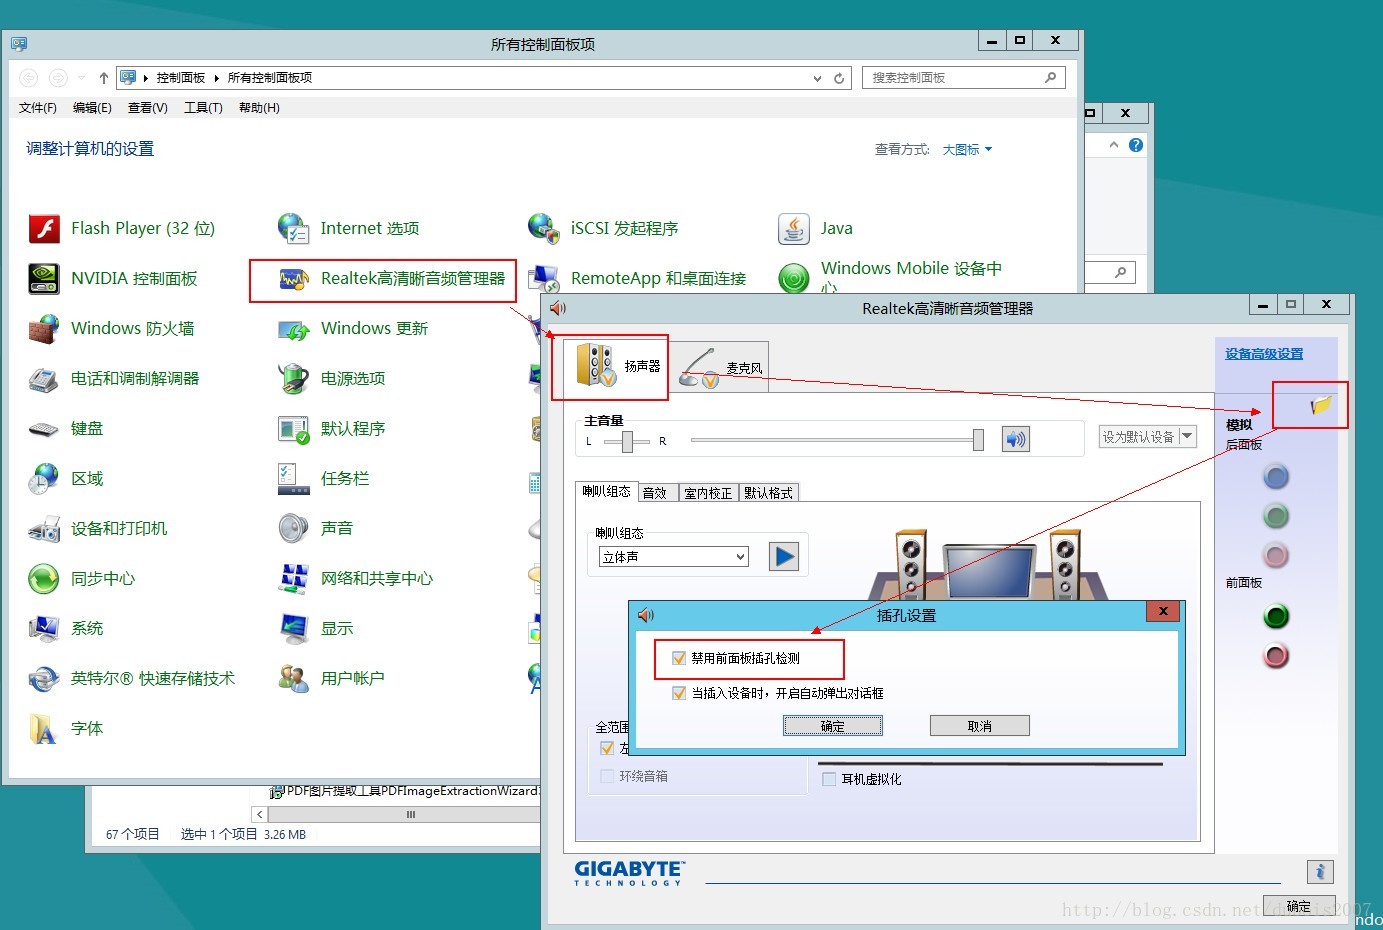Open 电源选项 item
The width and height of the screenshot is (1383, 930).
[332, 378]
